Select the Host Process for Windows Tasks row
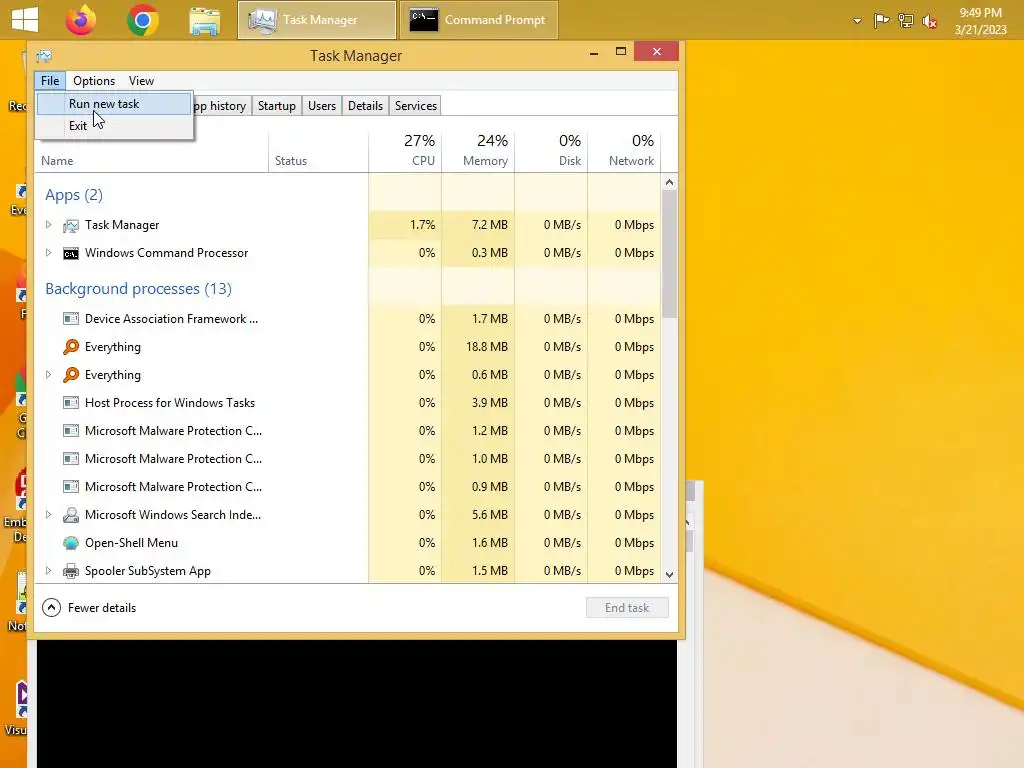The image size is (1024, 768). click(x=347, y=403)
